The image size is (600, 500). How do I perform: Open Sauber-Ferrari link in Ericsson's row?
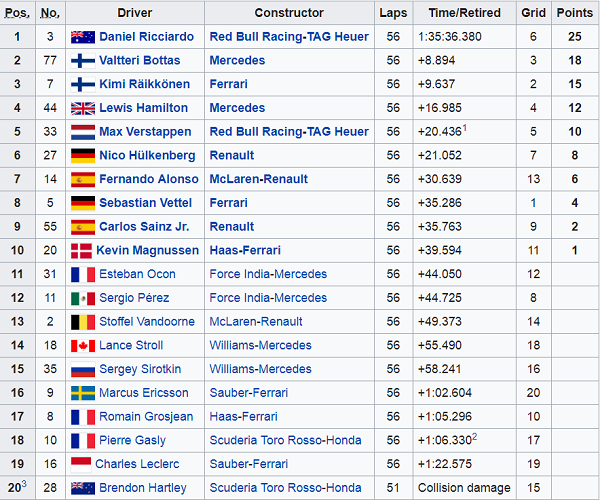(249, 393)
